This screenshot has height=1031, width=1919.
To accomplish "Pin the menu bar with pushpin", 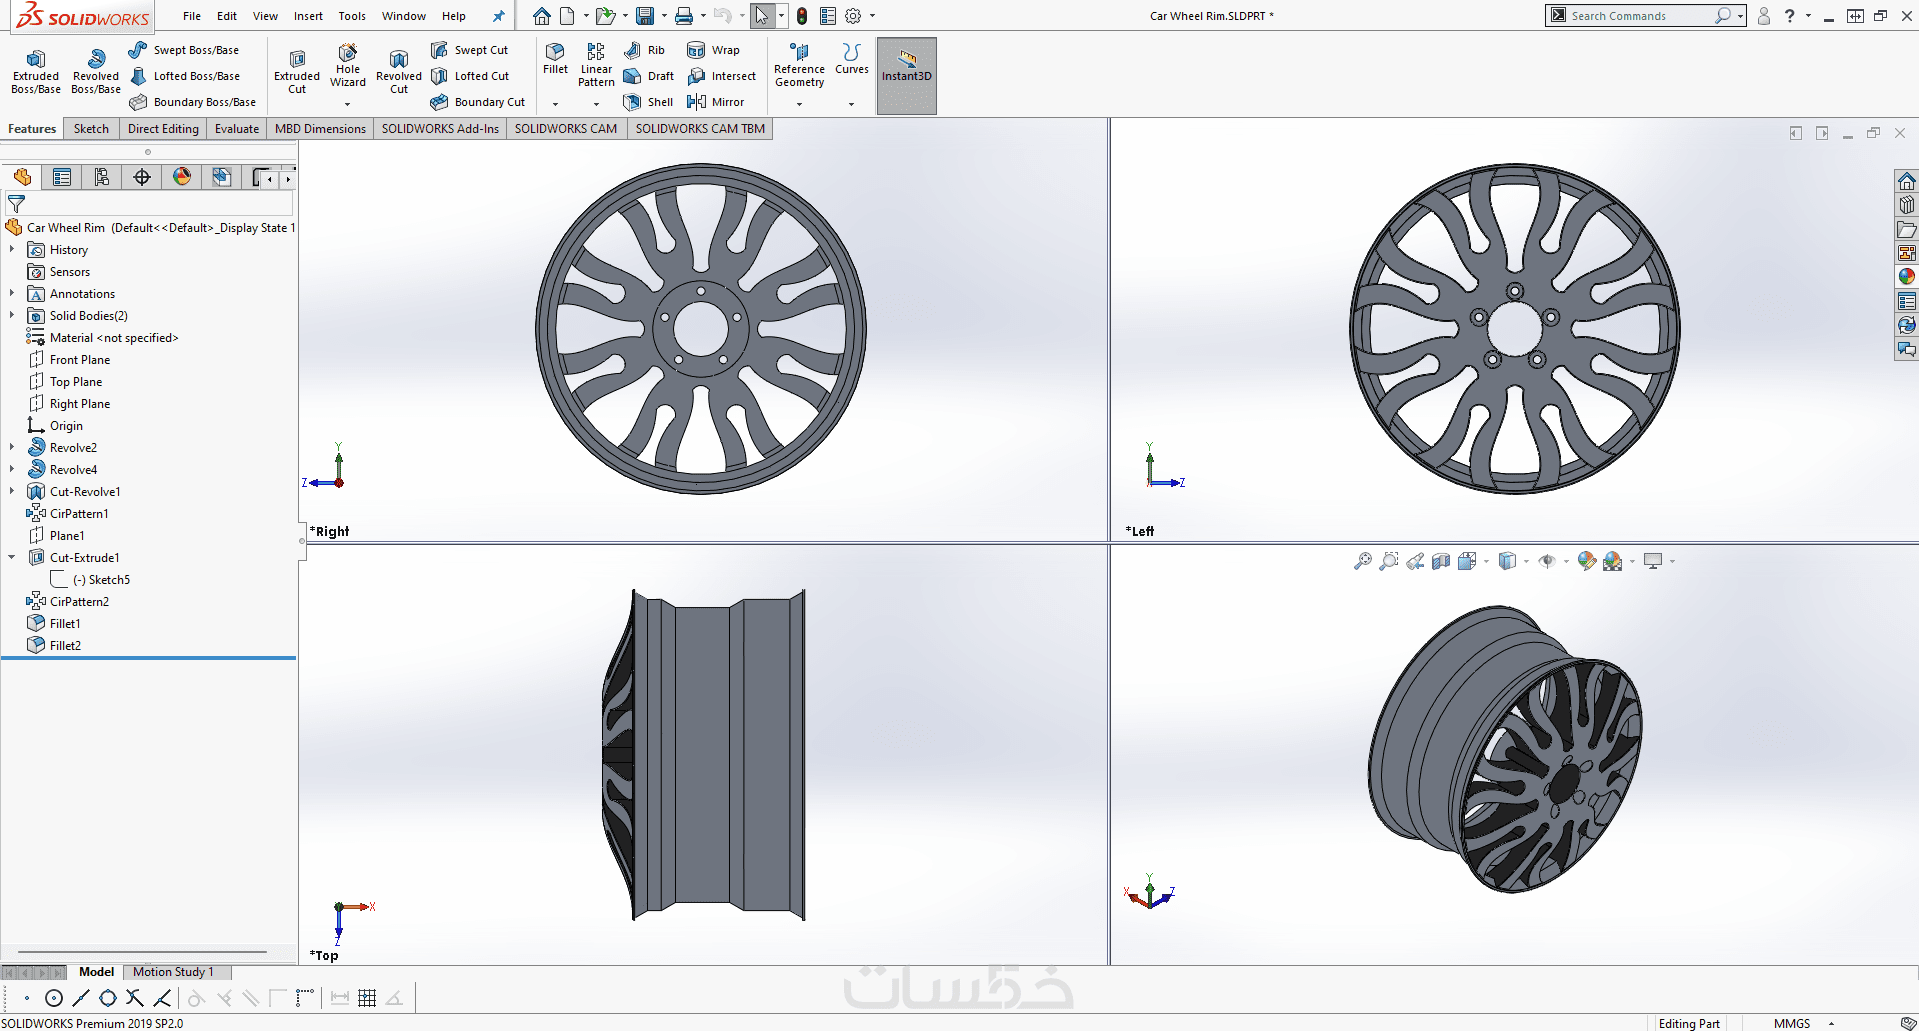I will coord(498,16).
